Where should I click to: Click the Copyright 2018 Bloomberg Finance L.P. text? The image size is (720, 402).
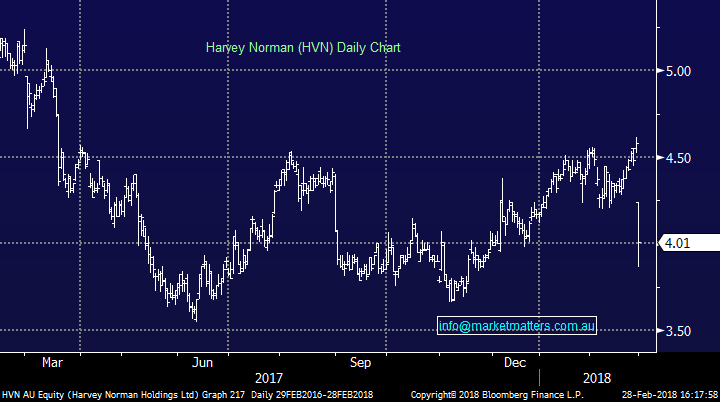[497, 395]
